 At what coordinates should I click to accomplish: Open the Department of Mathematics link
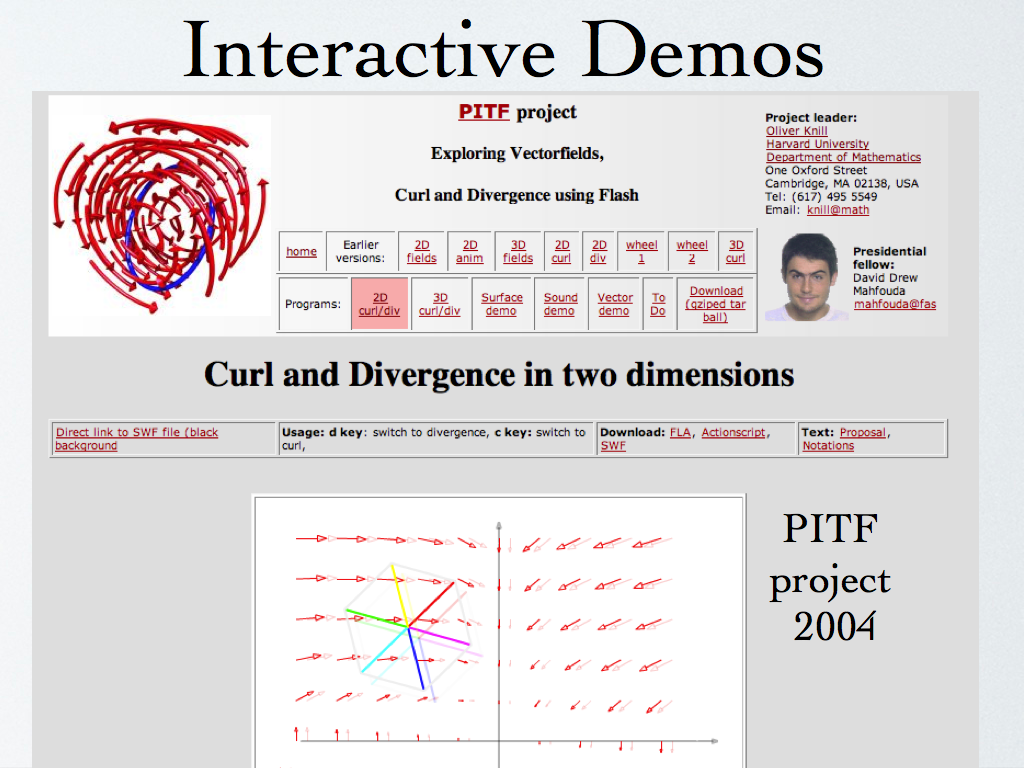tap(843, 157)
